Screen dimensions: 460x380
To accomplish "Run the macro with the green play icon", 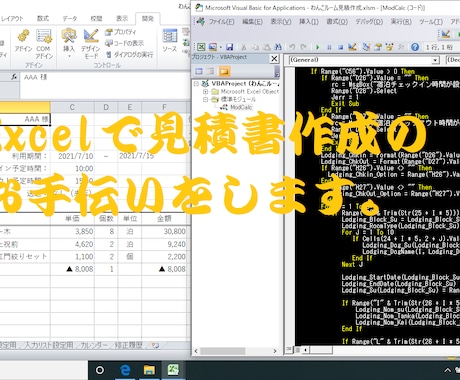I will pyautogui.click(x=317, y=47).
